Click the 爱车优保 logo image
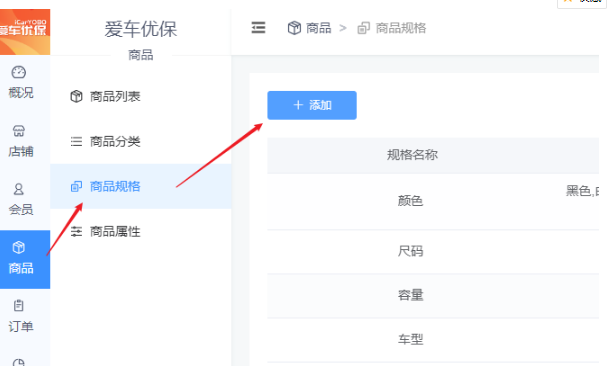 25,32
